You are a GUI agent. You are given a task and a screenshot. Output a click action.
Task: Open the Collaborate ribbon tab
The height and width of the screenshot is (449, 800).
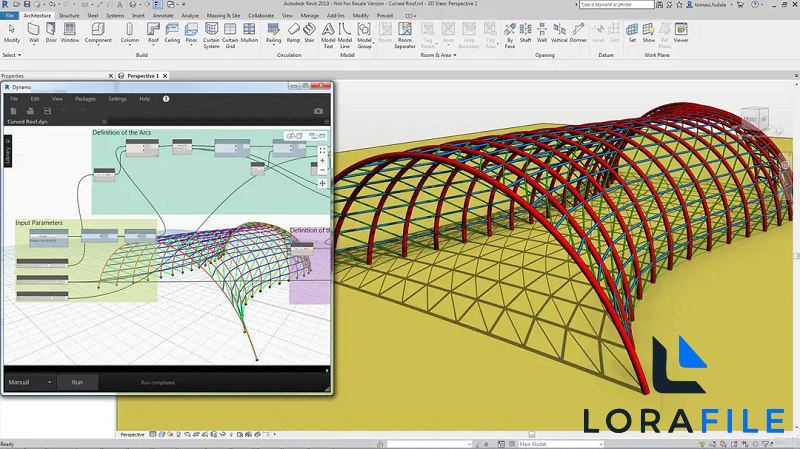pos(261,16)
